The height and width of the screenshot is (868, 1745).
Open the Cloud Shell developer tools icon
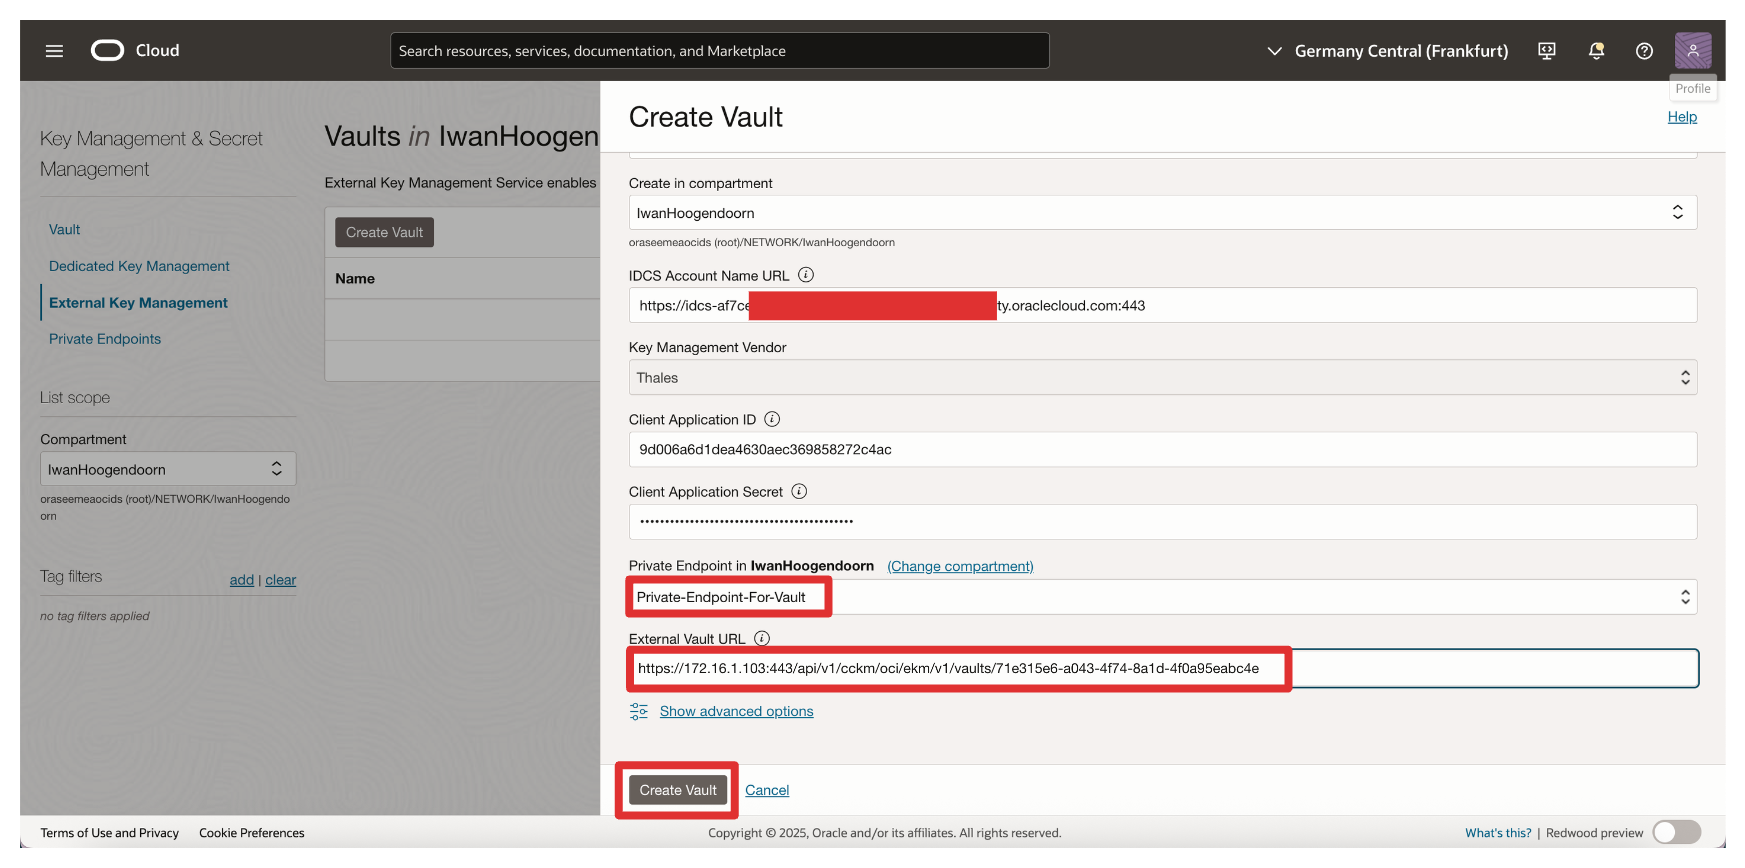[1546, 51]
